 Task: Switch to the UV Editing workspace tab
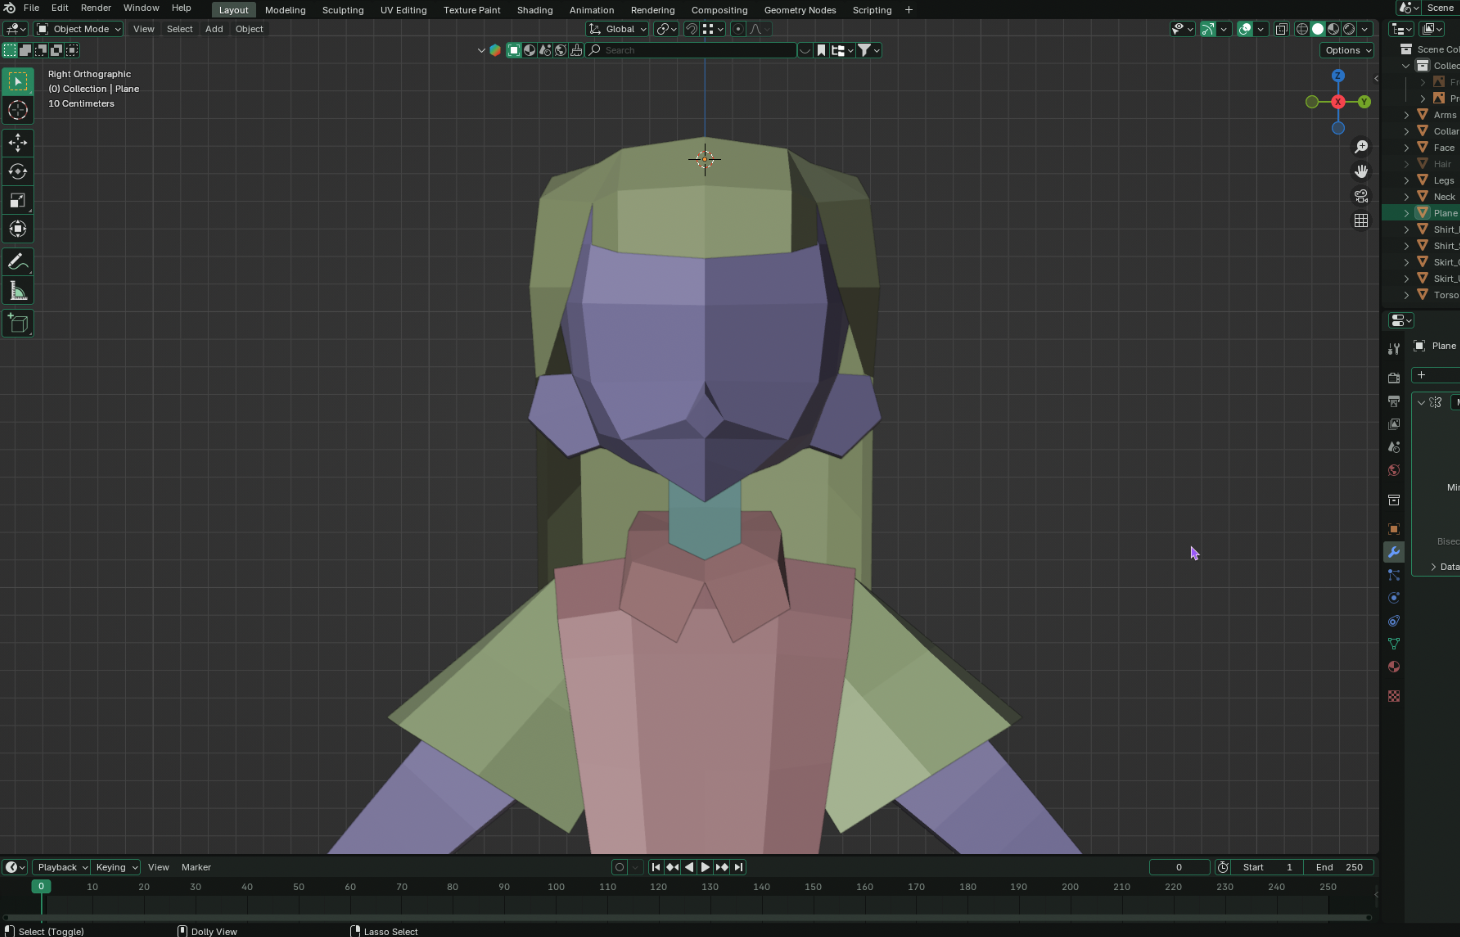pyautogui.click(x=403, y=10)
